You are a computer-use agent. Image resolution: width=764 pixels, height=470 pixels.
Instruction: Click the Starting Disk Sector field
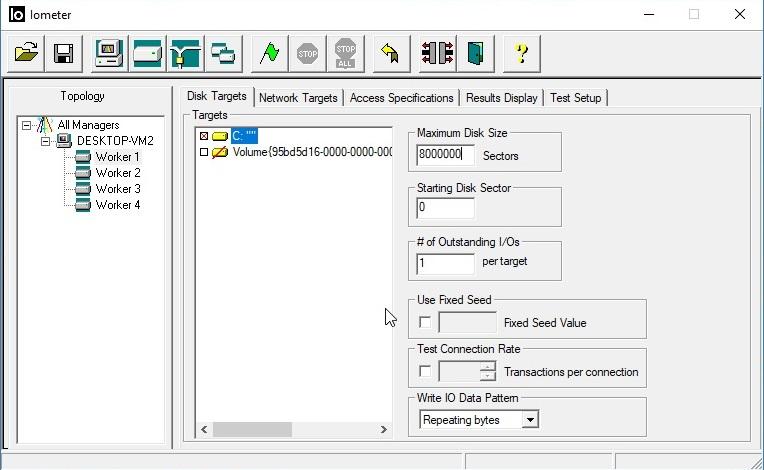pyautogui.click(x=445, y=208)
